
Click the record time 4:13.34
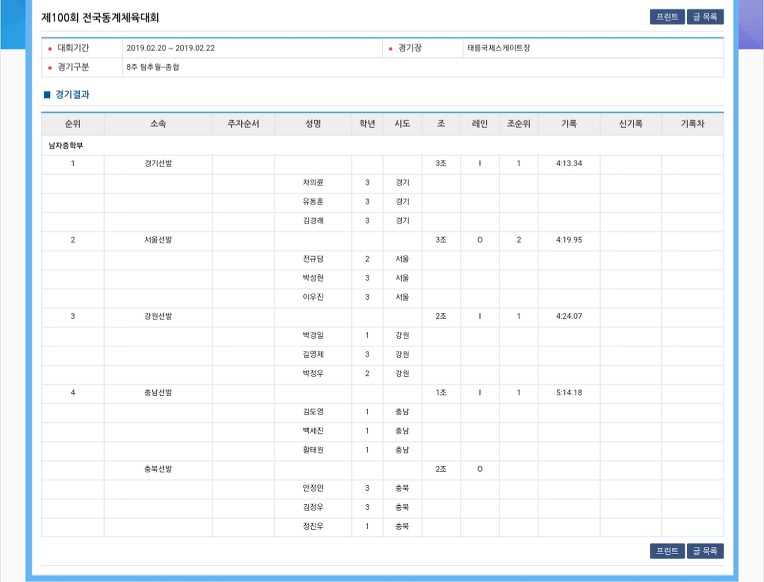tap(569, 163)
